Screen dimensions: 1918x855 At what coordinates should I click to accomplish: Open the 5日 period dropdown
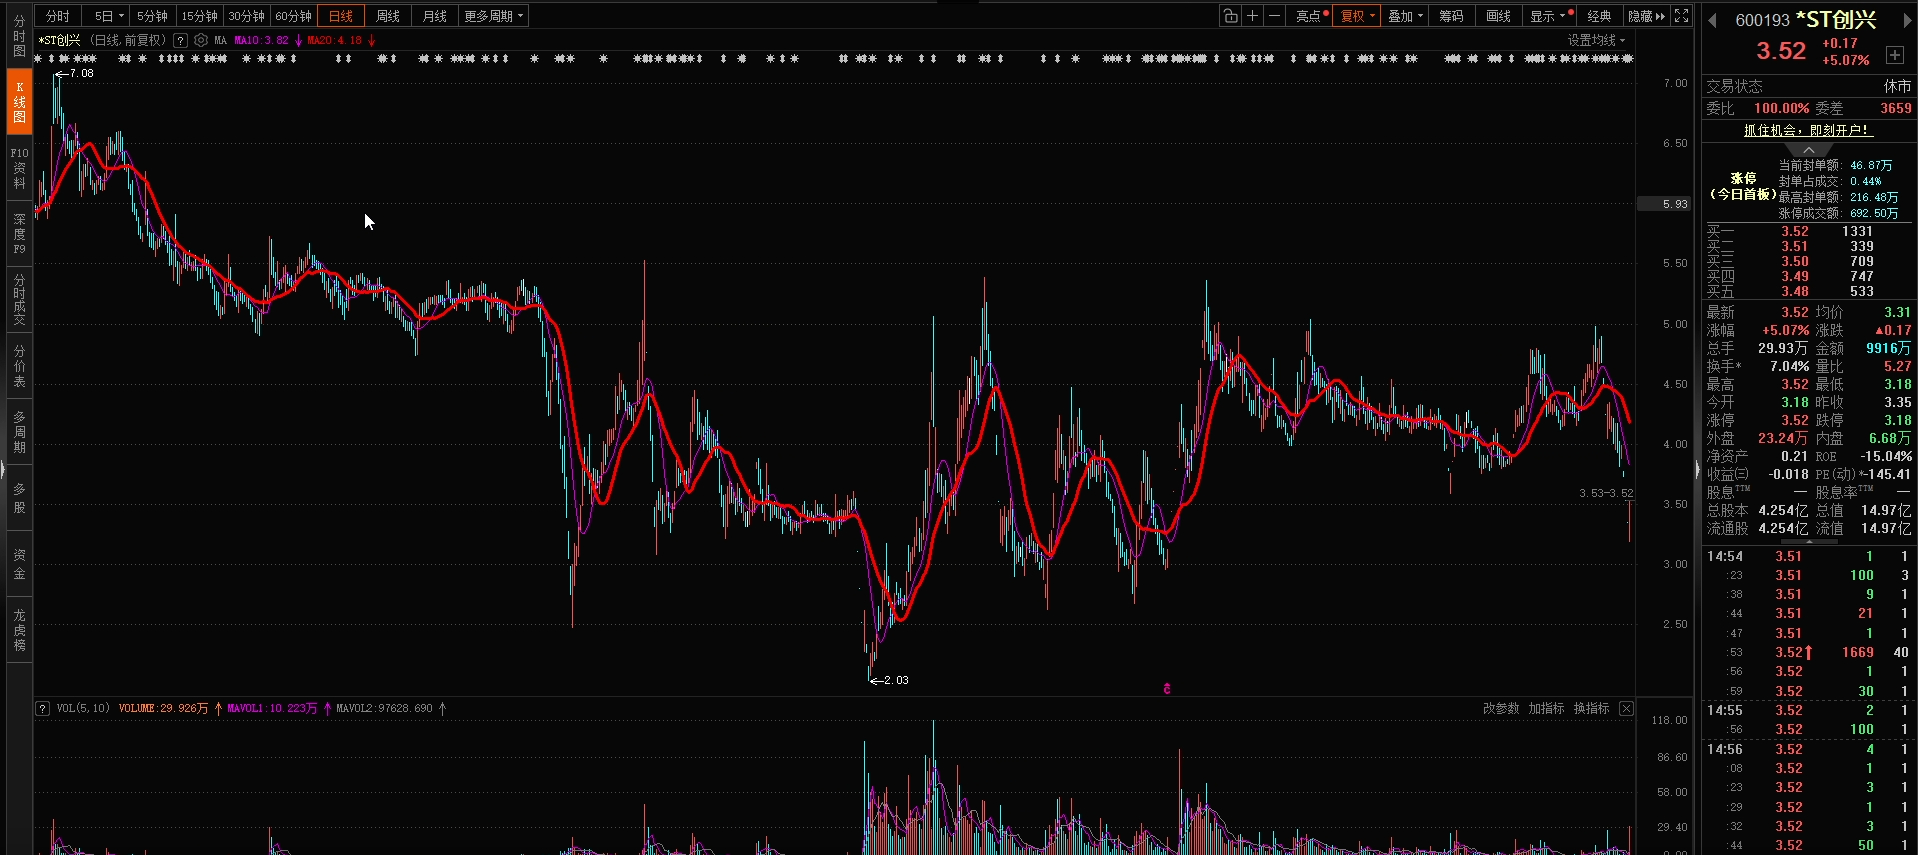click(x=108, y=16)
